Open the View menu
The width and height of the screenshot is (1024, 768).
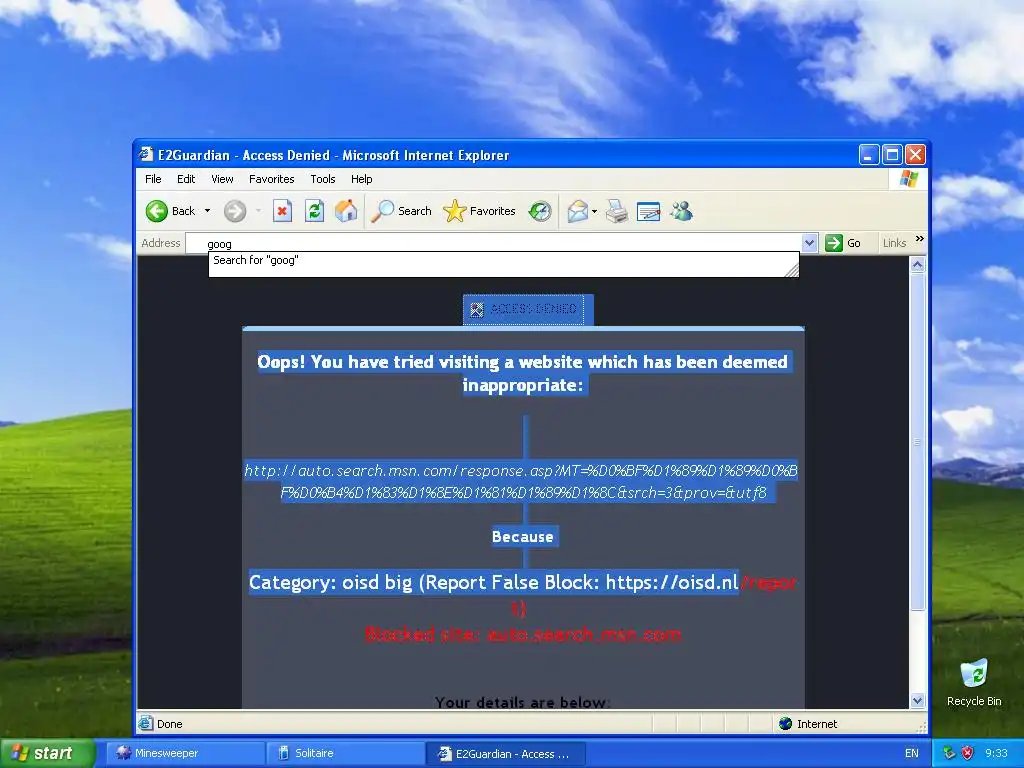pyautogui.click(x=222, y=179)
